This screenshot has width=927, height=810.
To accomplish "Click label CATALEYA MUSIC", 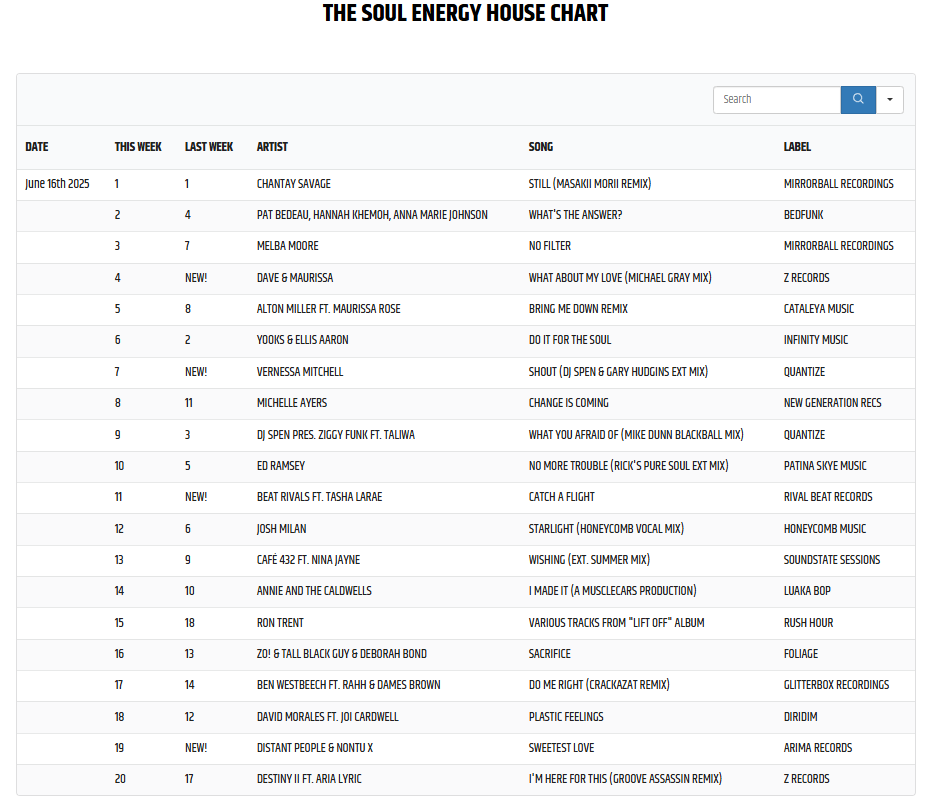I will point(819,309).
